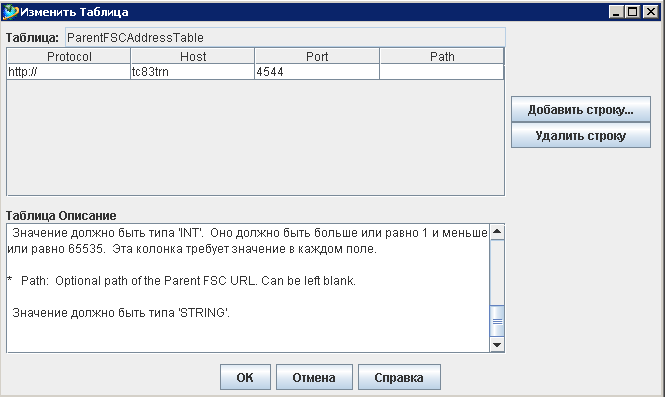Cancel the dialog with 'Отмена'

[x=314, y=377]
